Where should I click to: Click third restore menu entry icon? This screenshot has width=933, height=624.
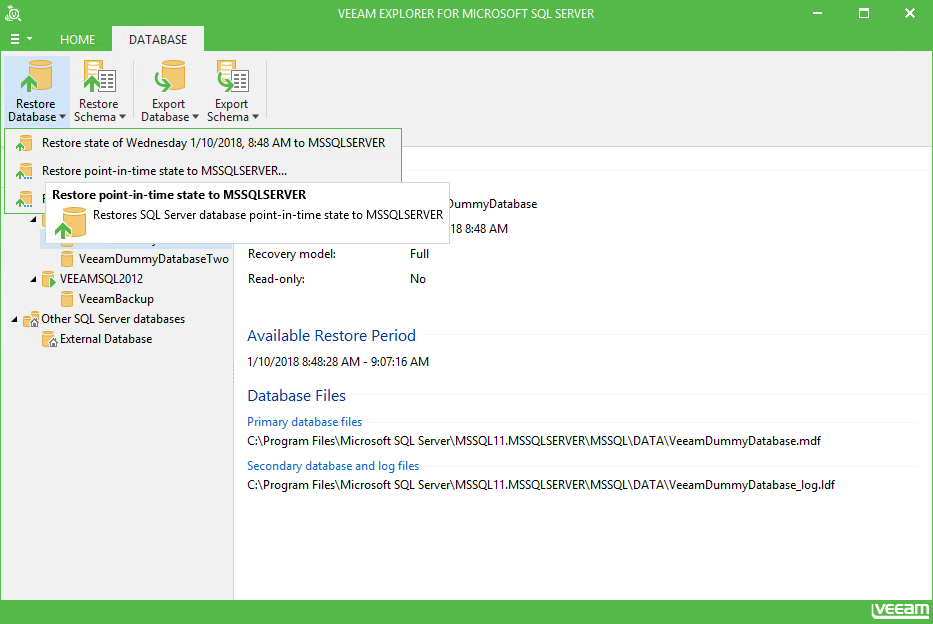pos(24,199)
